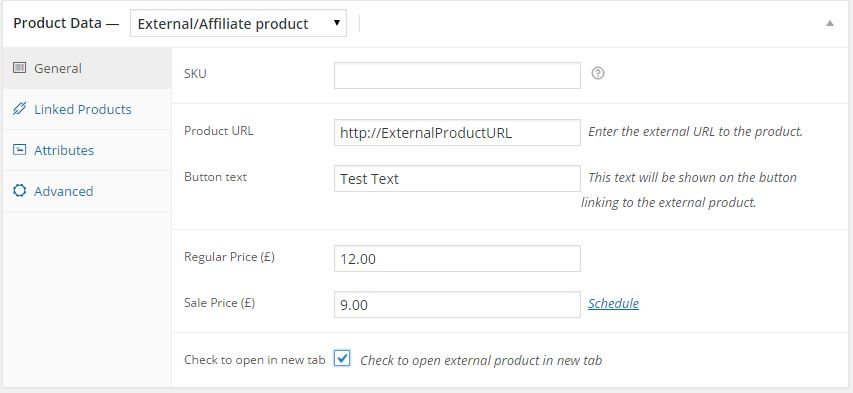
Task: Switch to the Advanced tab
Action: coord(87,191)
